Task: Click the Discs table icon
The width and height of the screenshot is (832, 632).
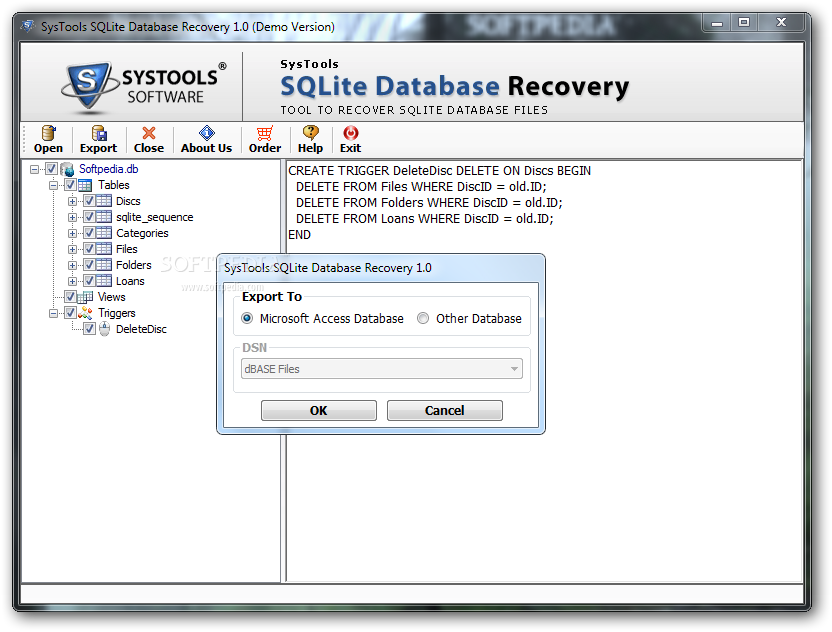Action: [x=103, y=201]
